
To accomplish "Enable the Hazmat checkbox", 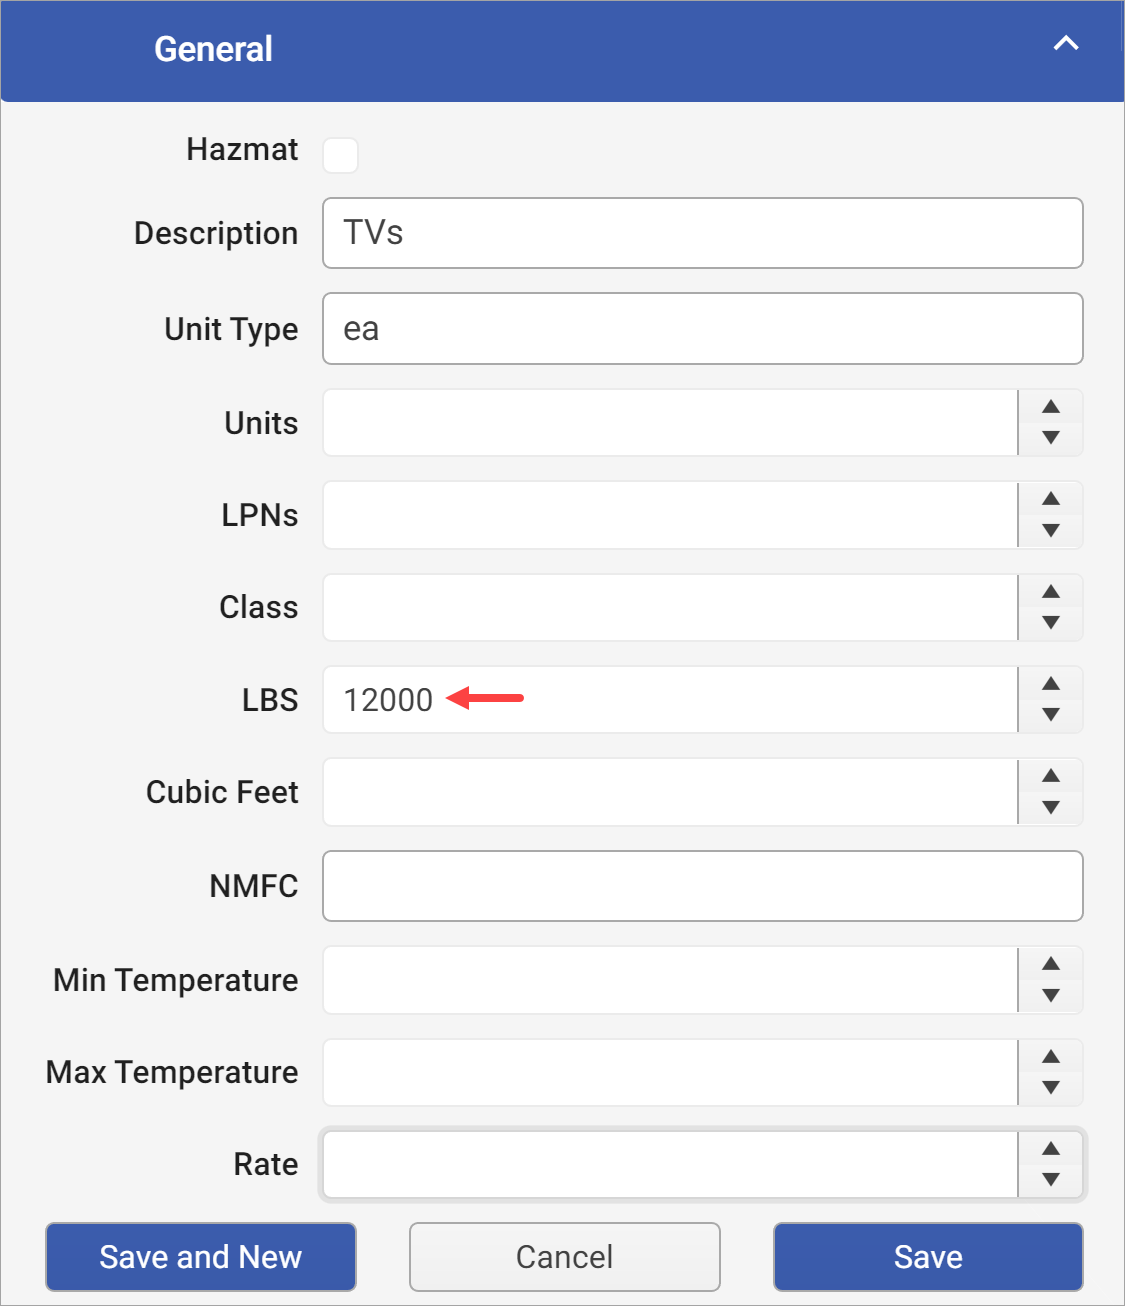I will (340, 156).
